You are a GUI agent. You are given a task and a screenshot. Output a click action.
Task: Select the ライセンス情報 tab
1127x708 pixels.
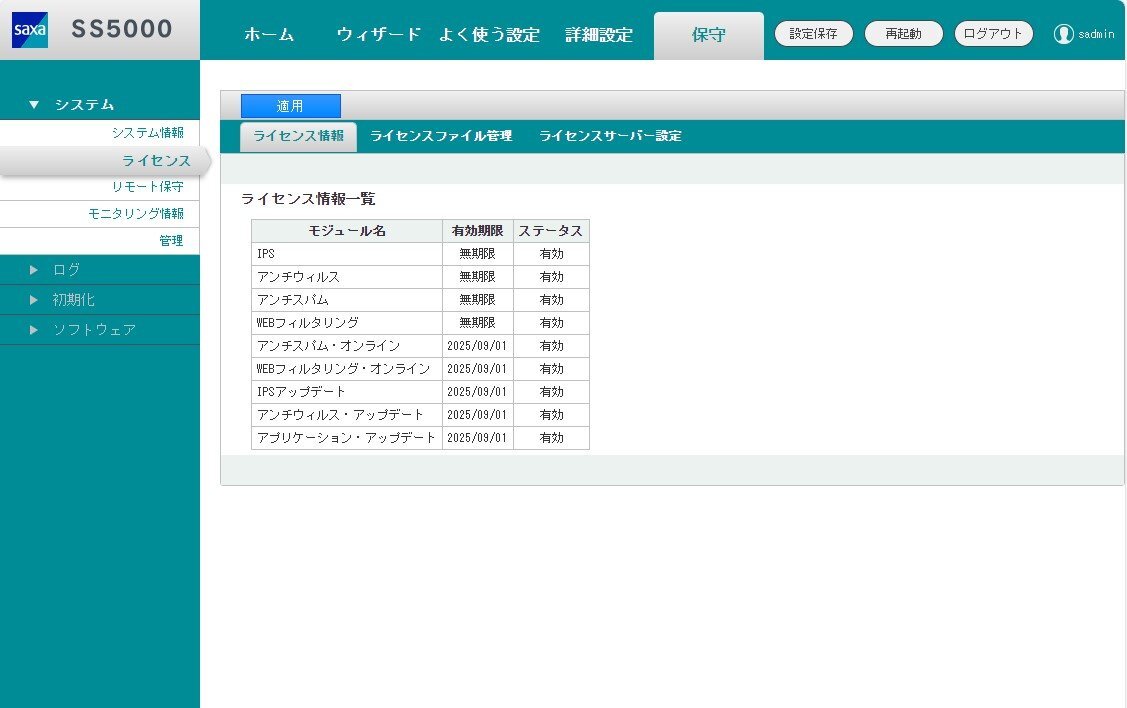(x=297, y=136)
